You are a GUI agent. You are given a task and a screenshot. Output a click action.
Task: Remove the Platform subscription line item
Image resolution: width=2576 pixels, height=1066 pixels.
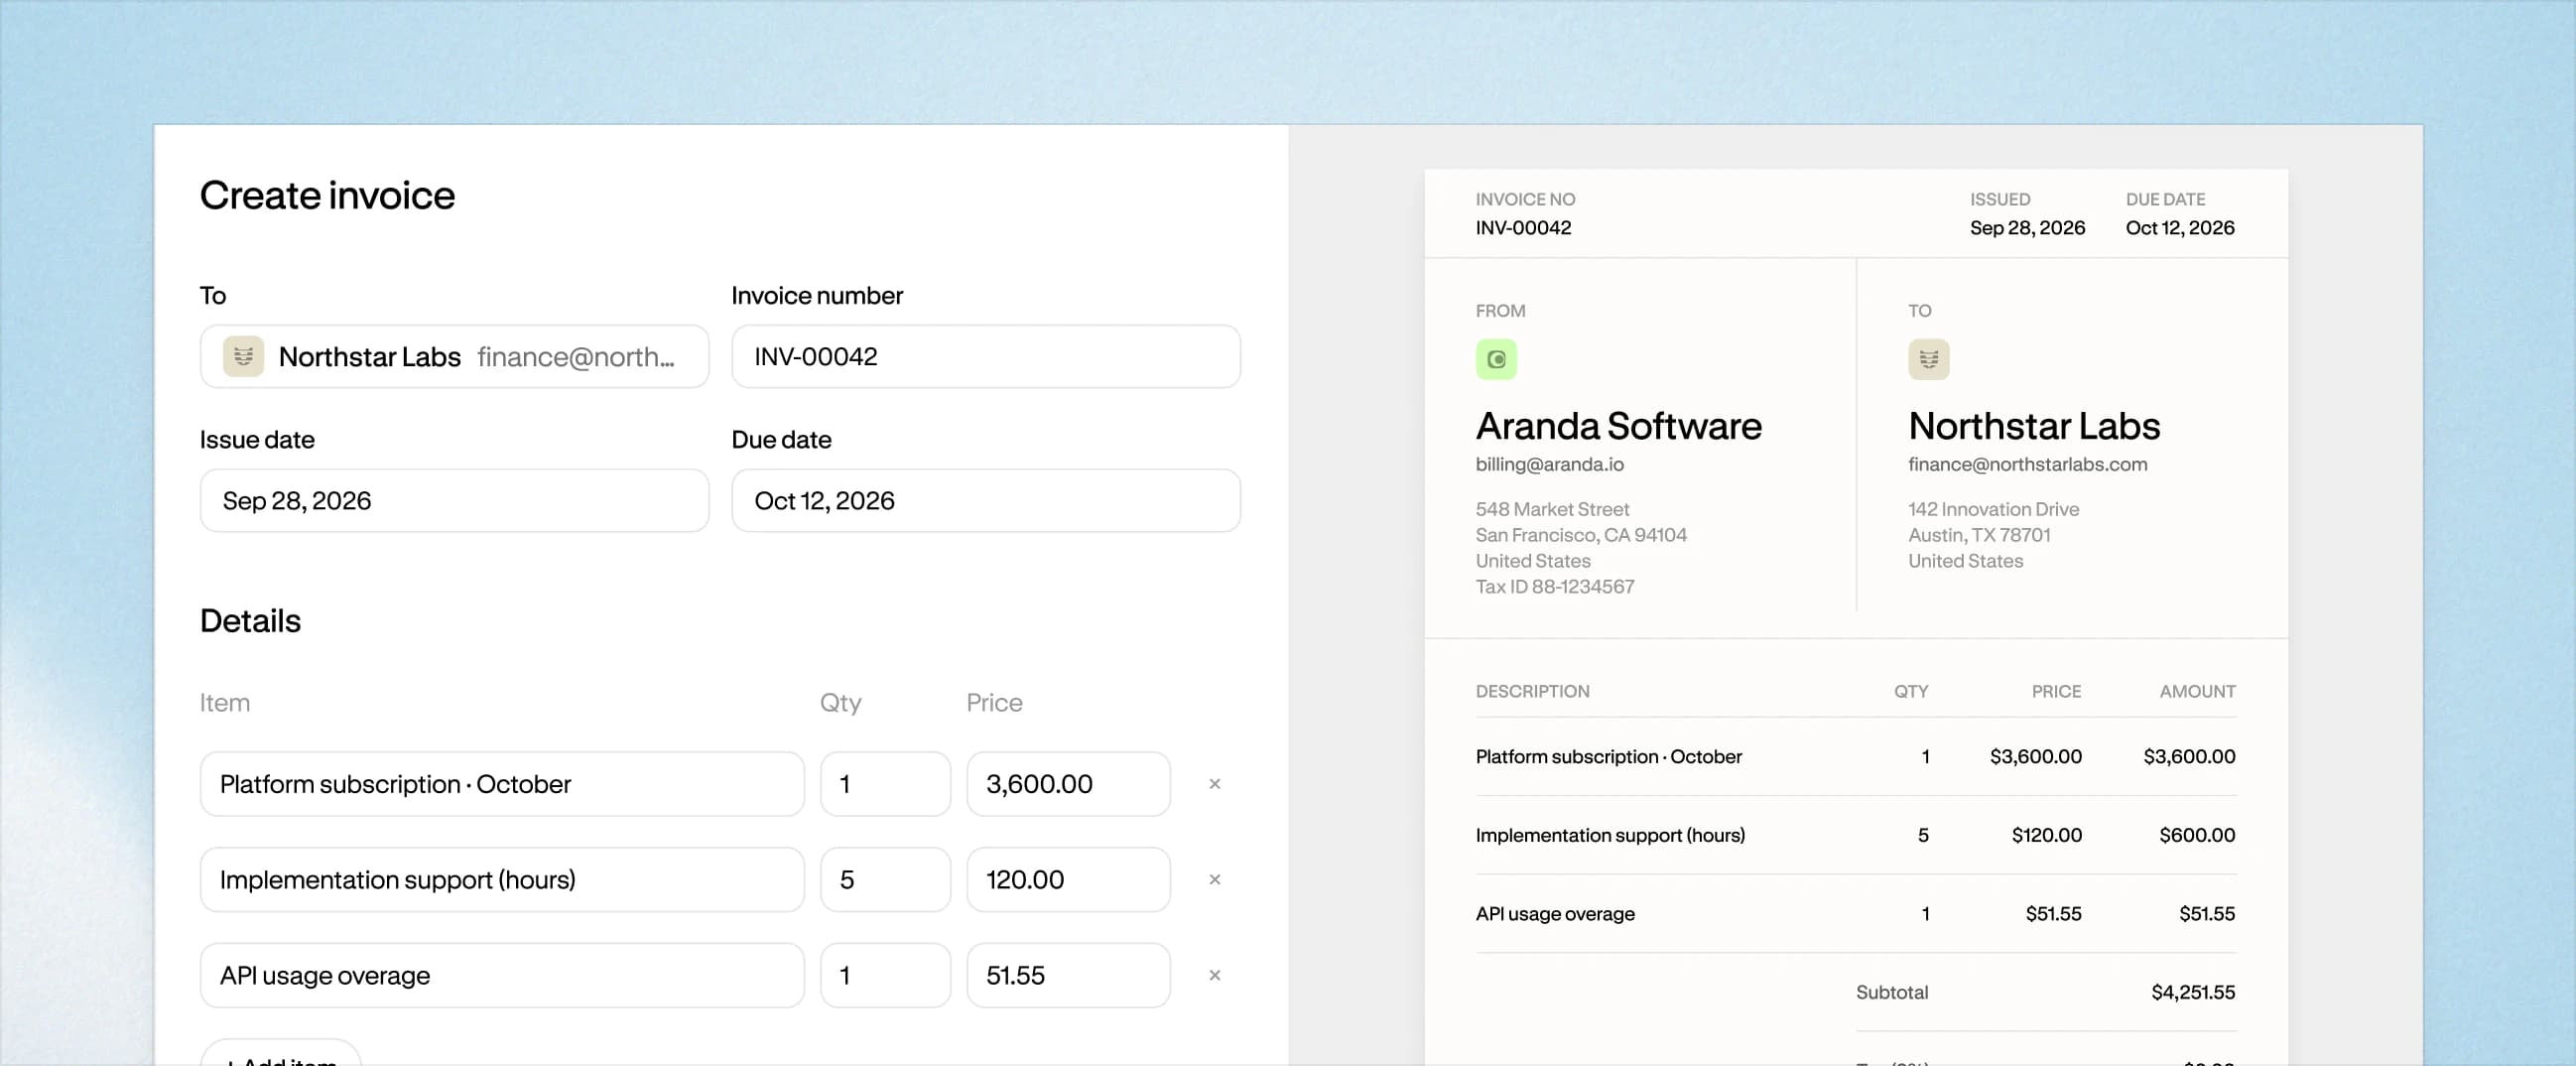point(1214,784)
